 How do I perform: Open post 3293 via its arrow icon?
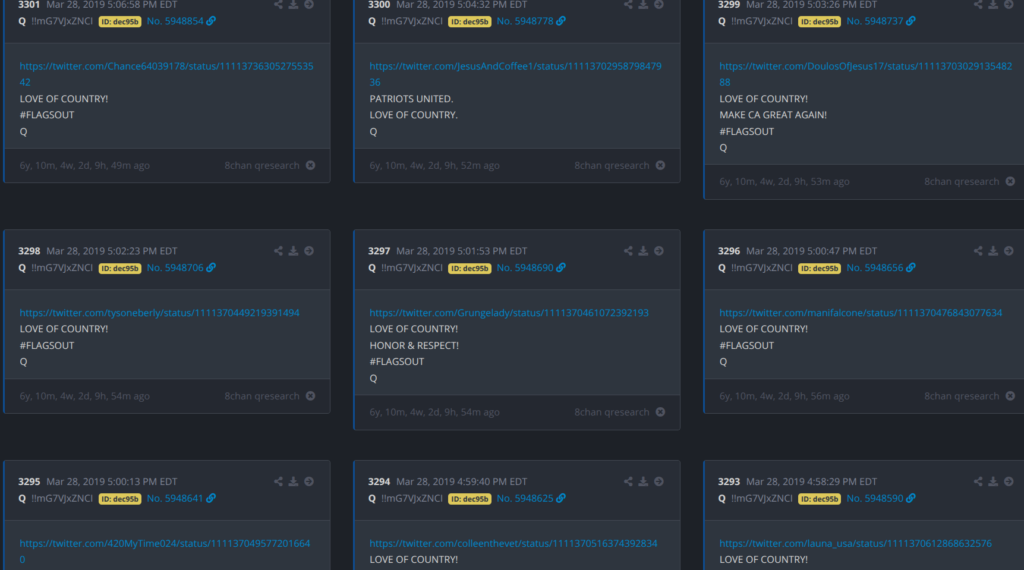pos(1008,481)
